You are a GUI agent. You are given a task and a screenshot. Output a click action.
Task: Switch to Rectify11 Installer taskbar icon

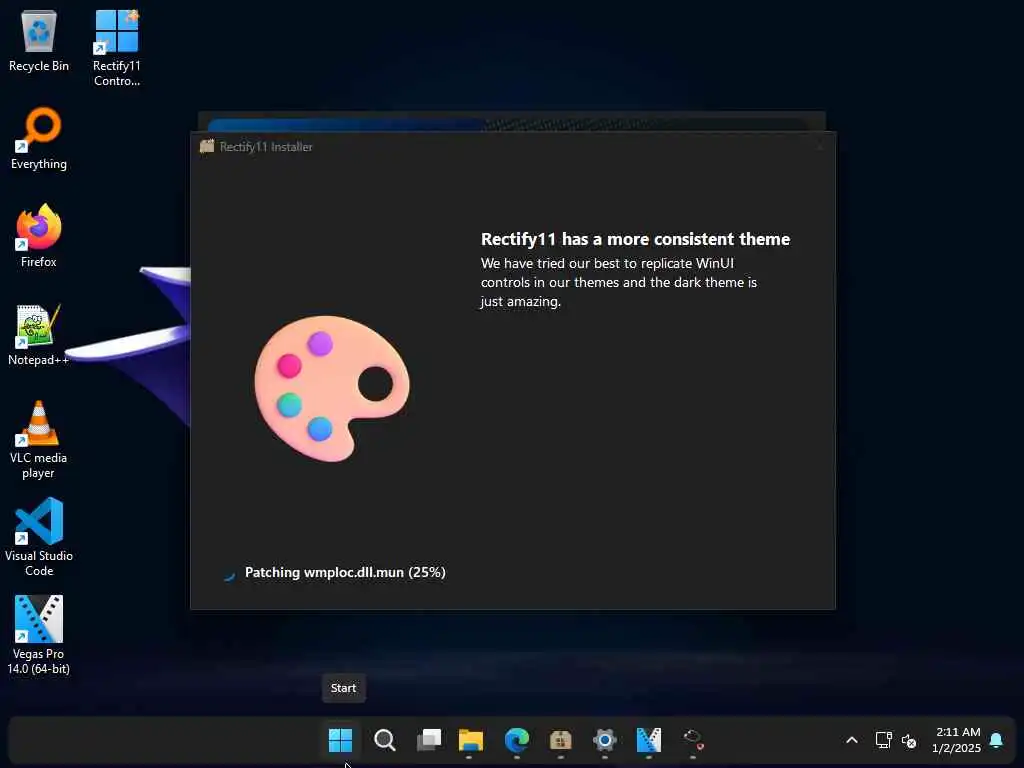coord(560,740)
